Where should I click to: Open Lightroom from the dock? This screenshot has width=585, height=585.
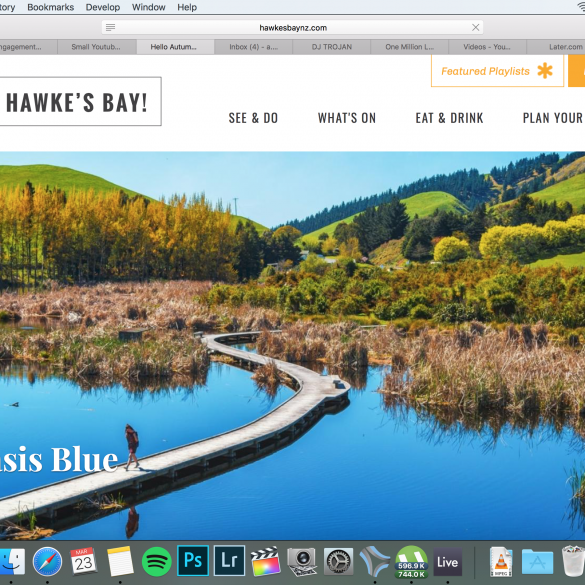pos(229,561)
